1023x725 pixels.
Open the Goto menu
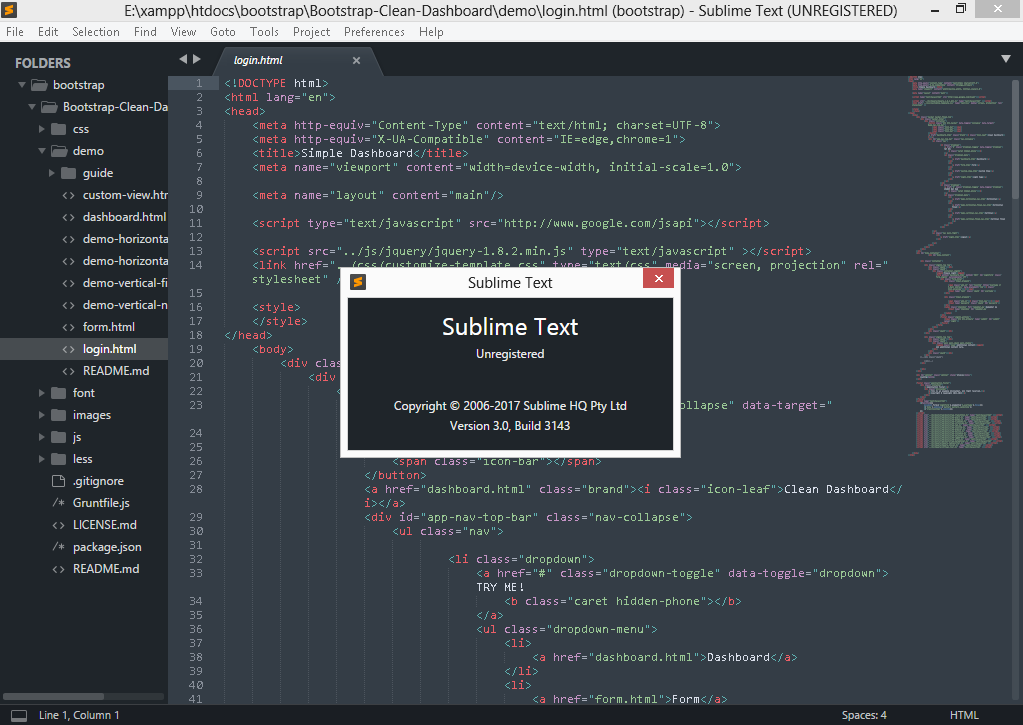coord(223,32)
